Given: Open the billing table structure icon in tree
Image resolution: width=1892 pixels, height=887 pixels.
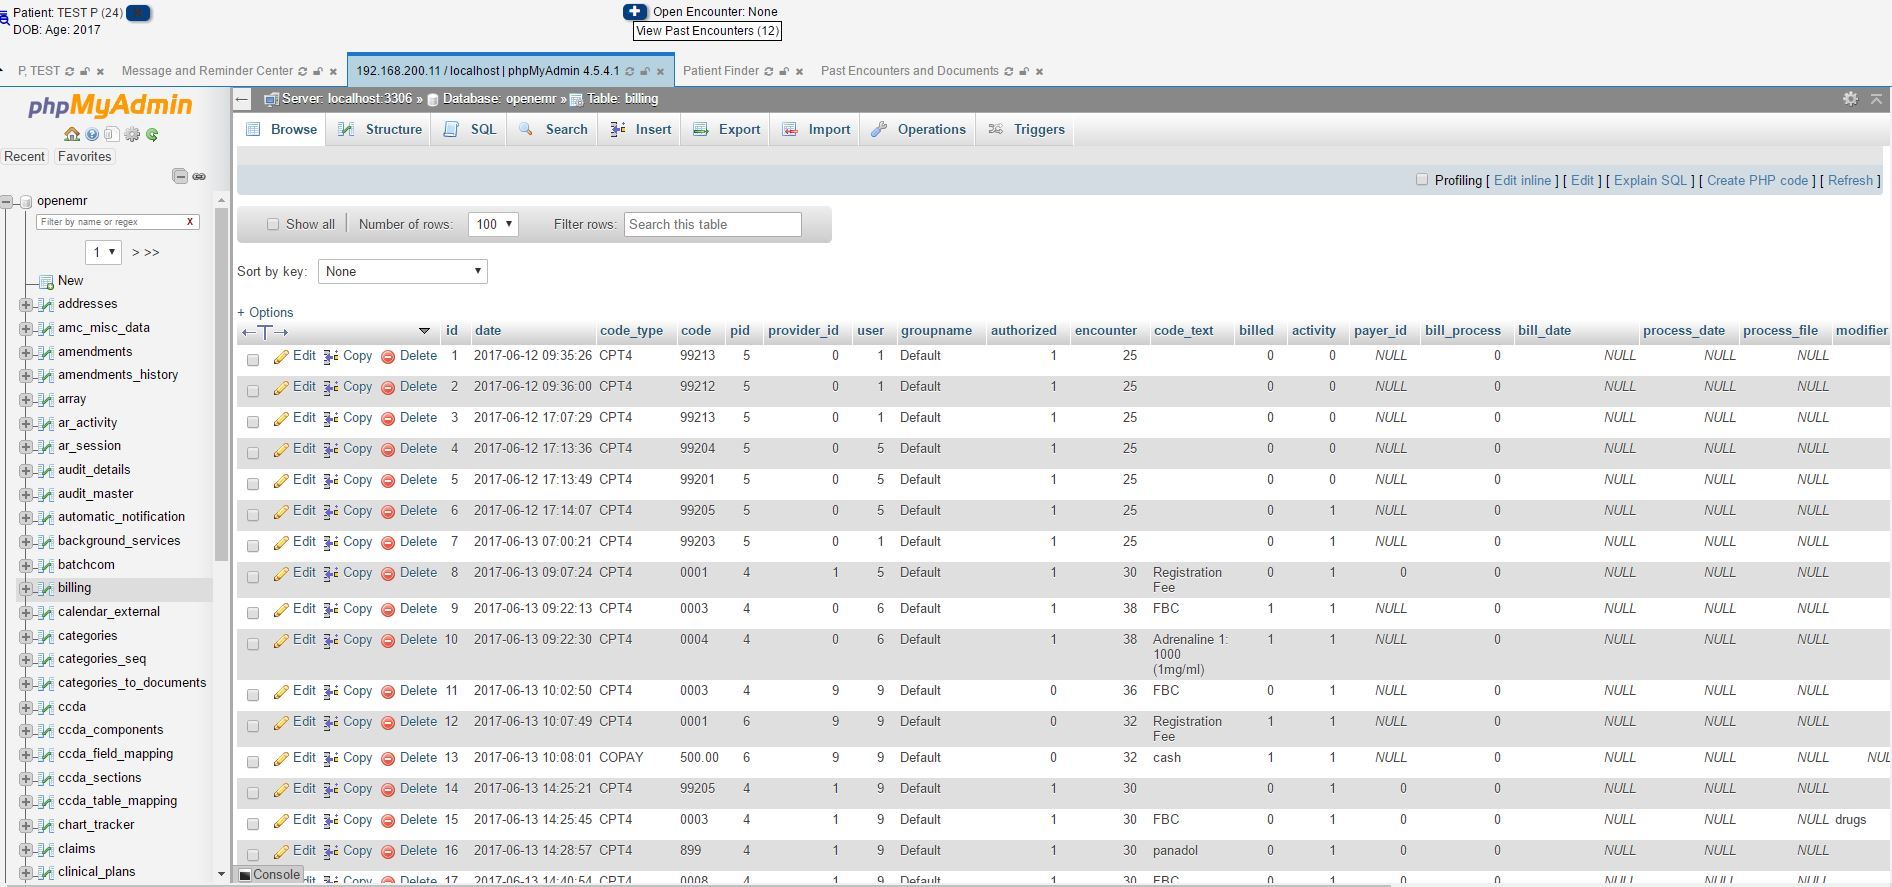Looking at the screenshot, I should point(45,588).
